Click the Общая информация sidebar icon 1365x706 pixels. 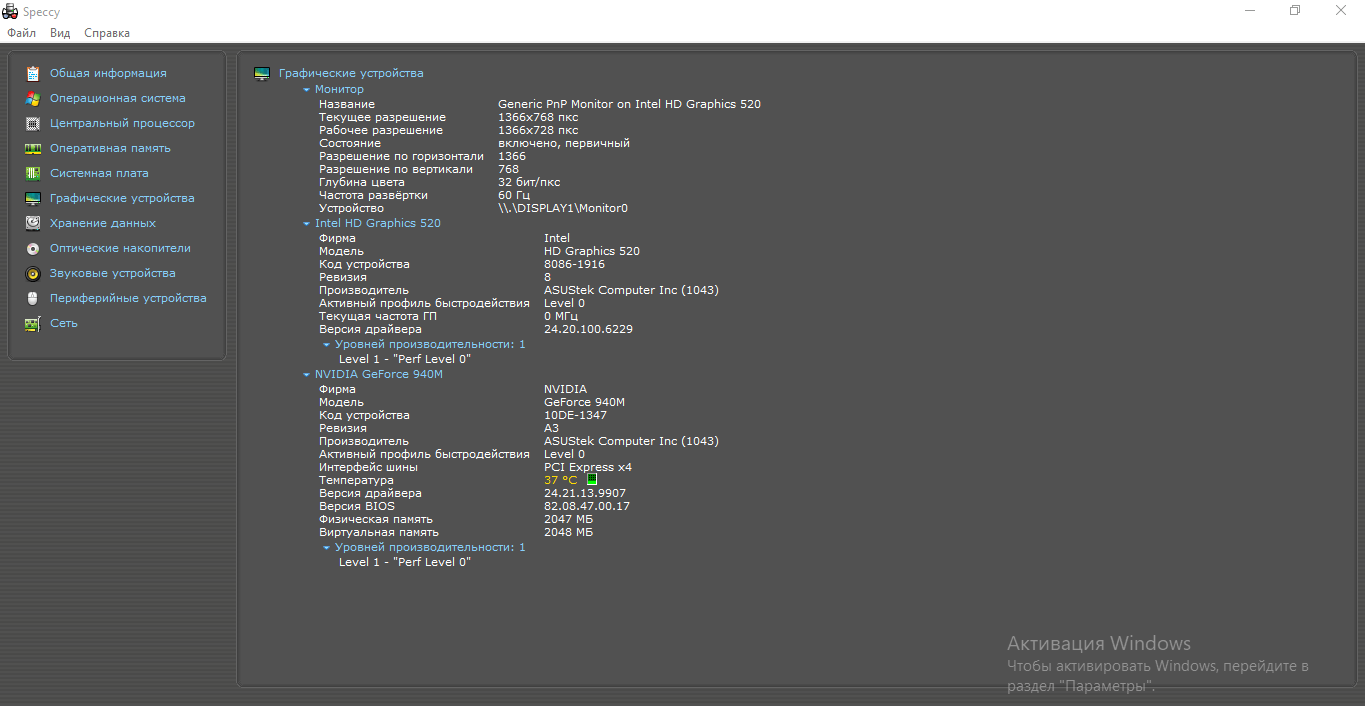coord(33,73)
